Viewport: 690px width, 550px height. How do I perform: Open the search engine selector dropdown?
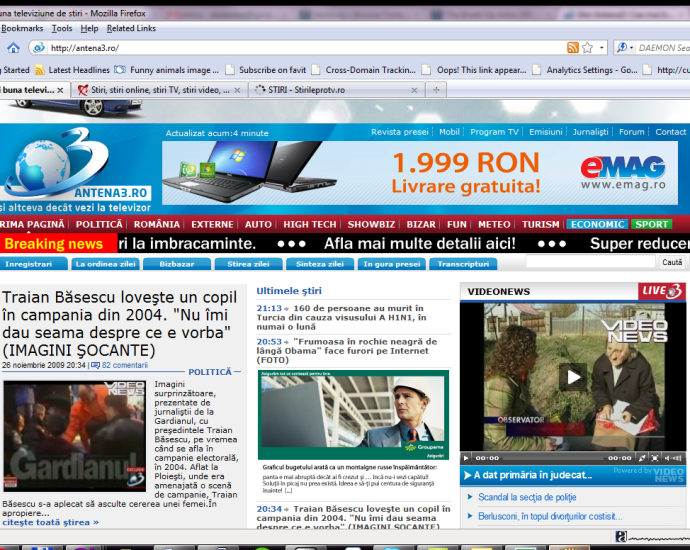(625, 48)
